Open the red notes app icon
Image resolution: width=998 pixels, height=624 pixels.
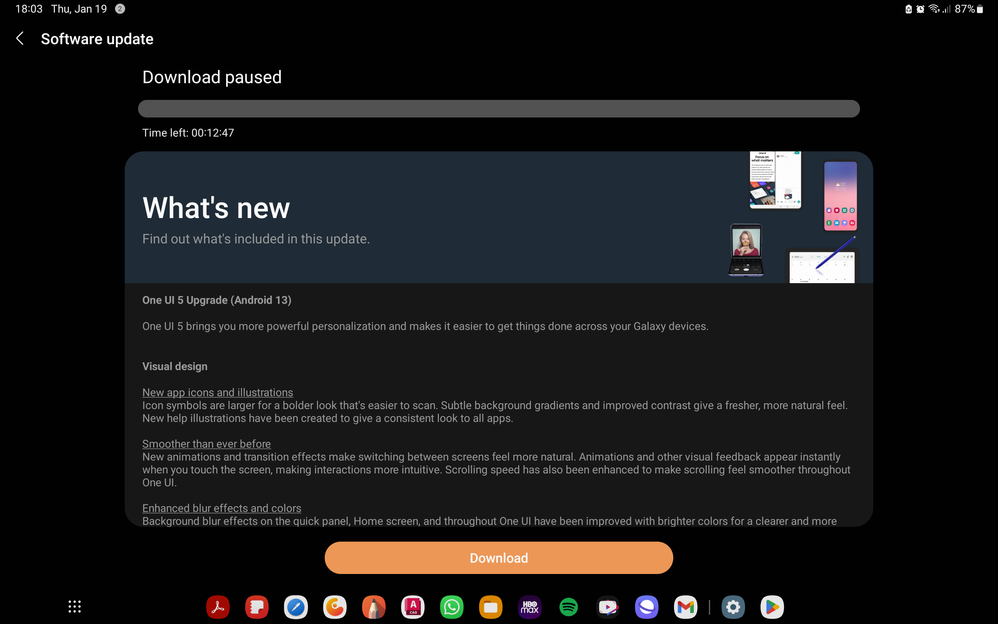point(257,607)
